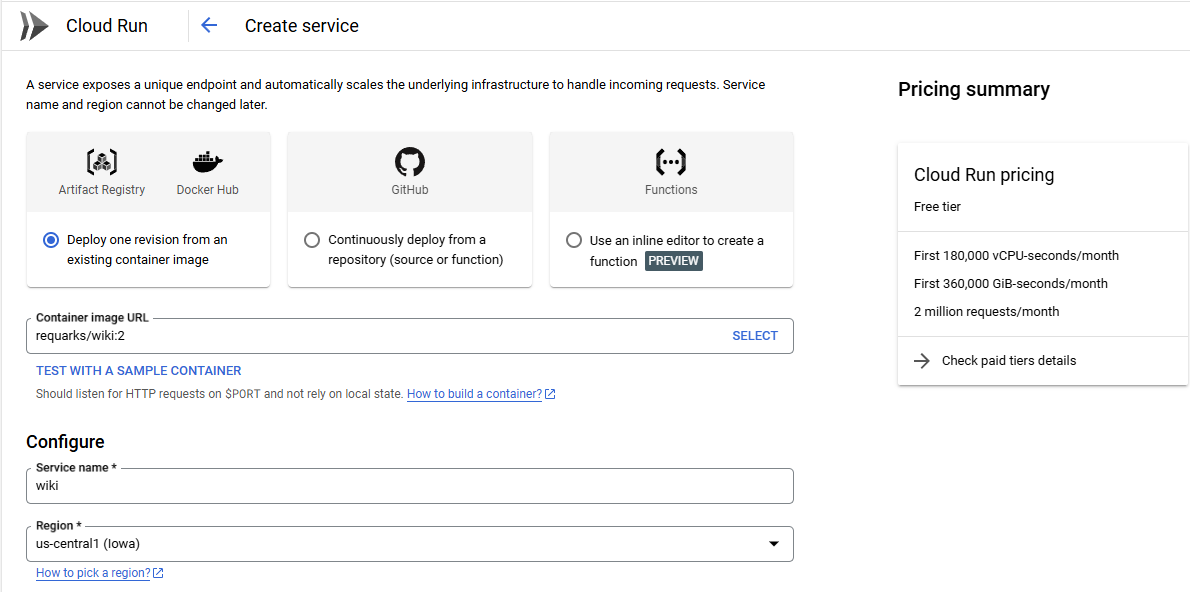Open the Region dropdown

(400, 544)
